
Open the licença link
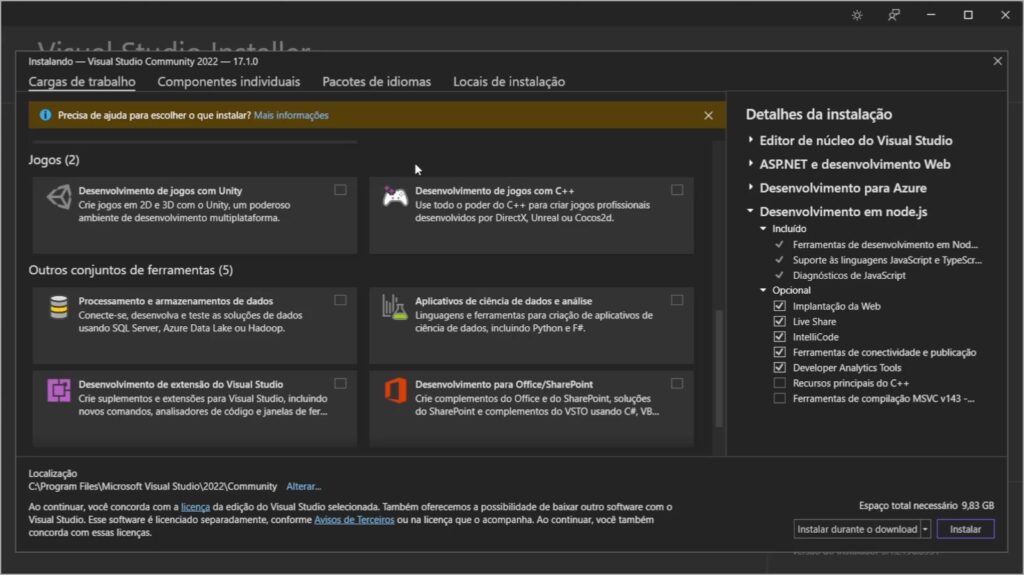195,507
